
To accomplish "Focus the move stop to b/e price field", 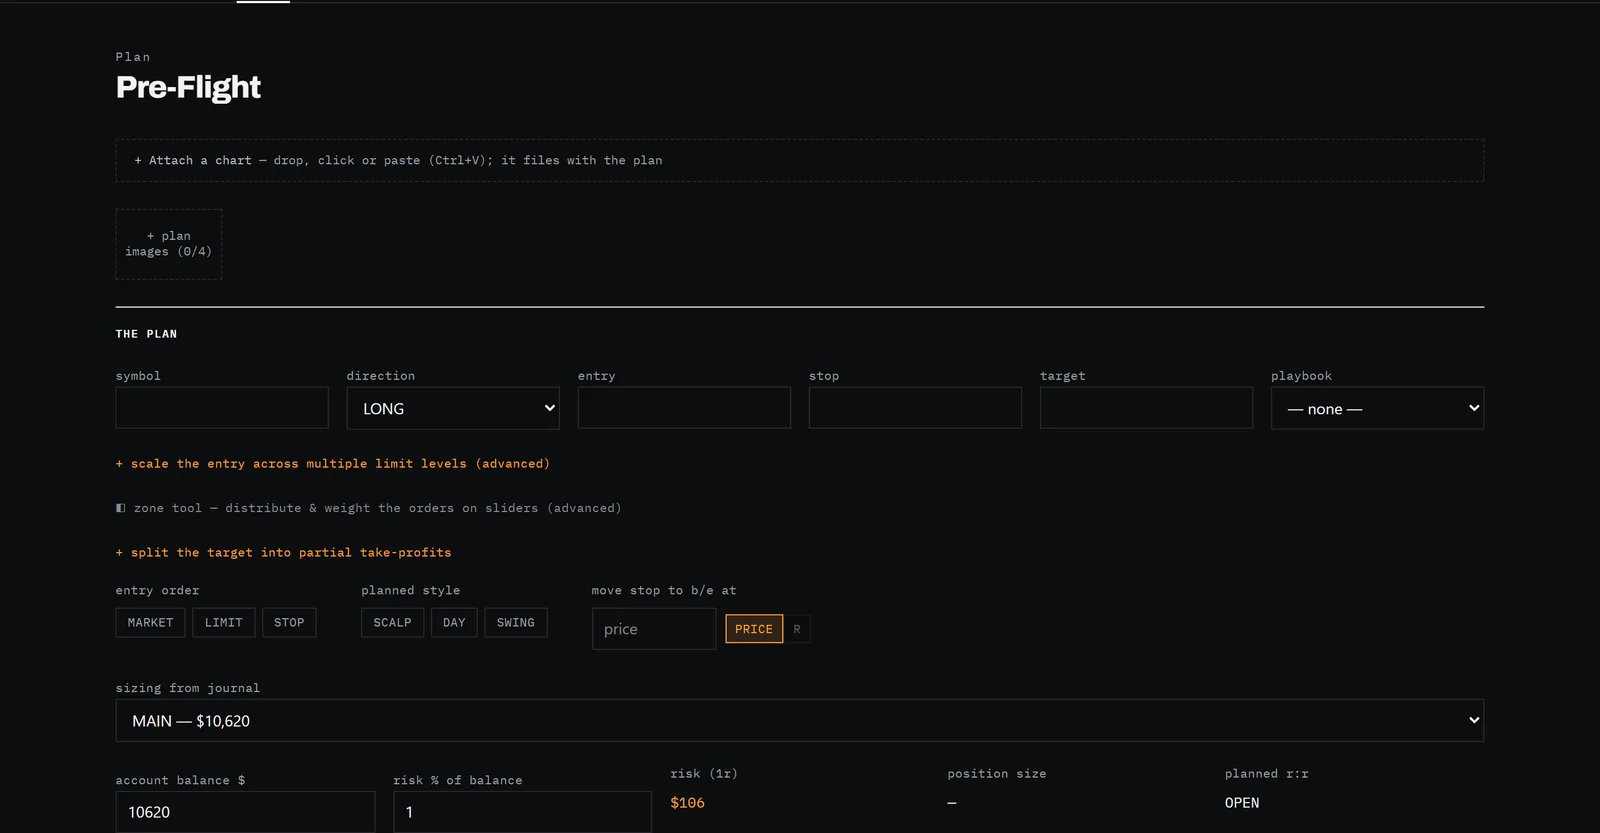I will (x=654, y=629).
